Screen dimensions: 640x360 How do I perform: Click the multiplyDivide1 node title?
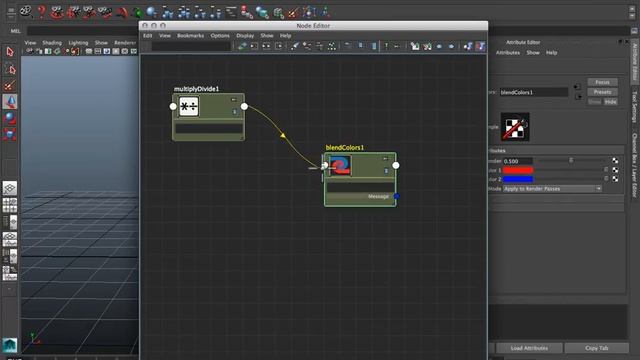196,89
